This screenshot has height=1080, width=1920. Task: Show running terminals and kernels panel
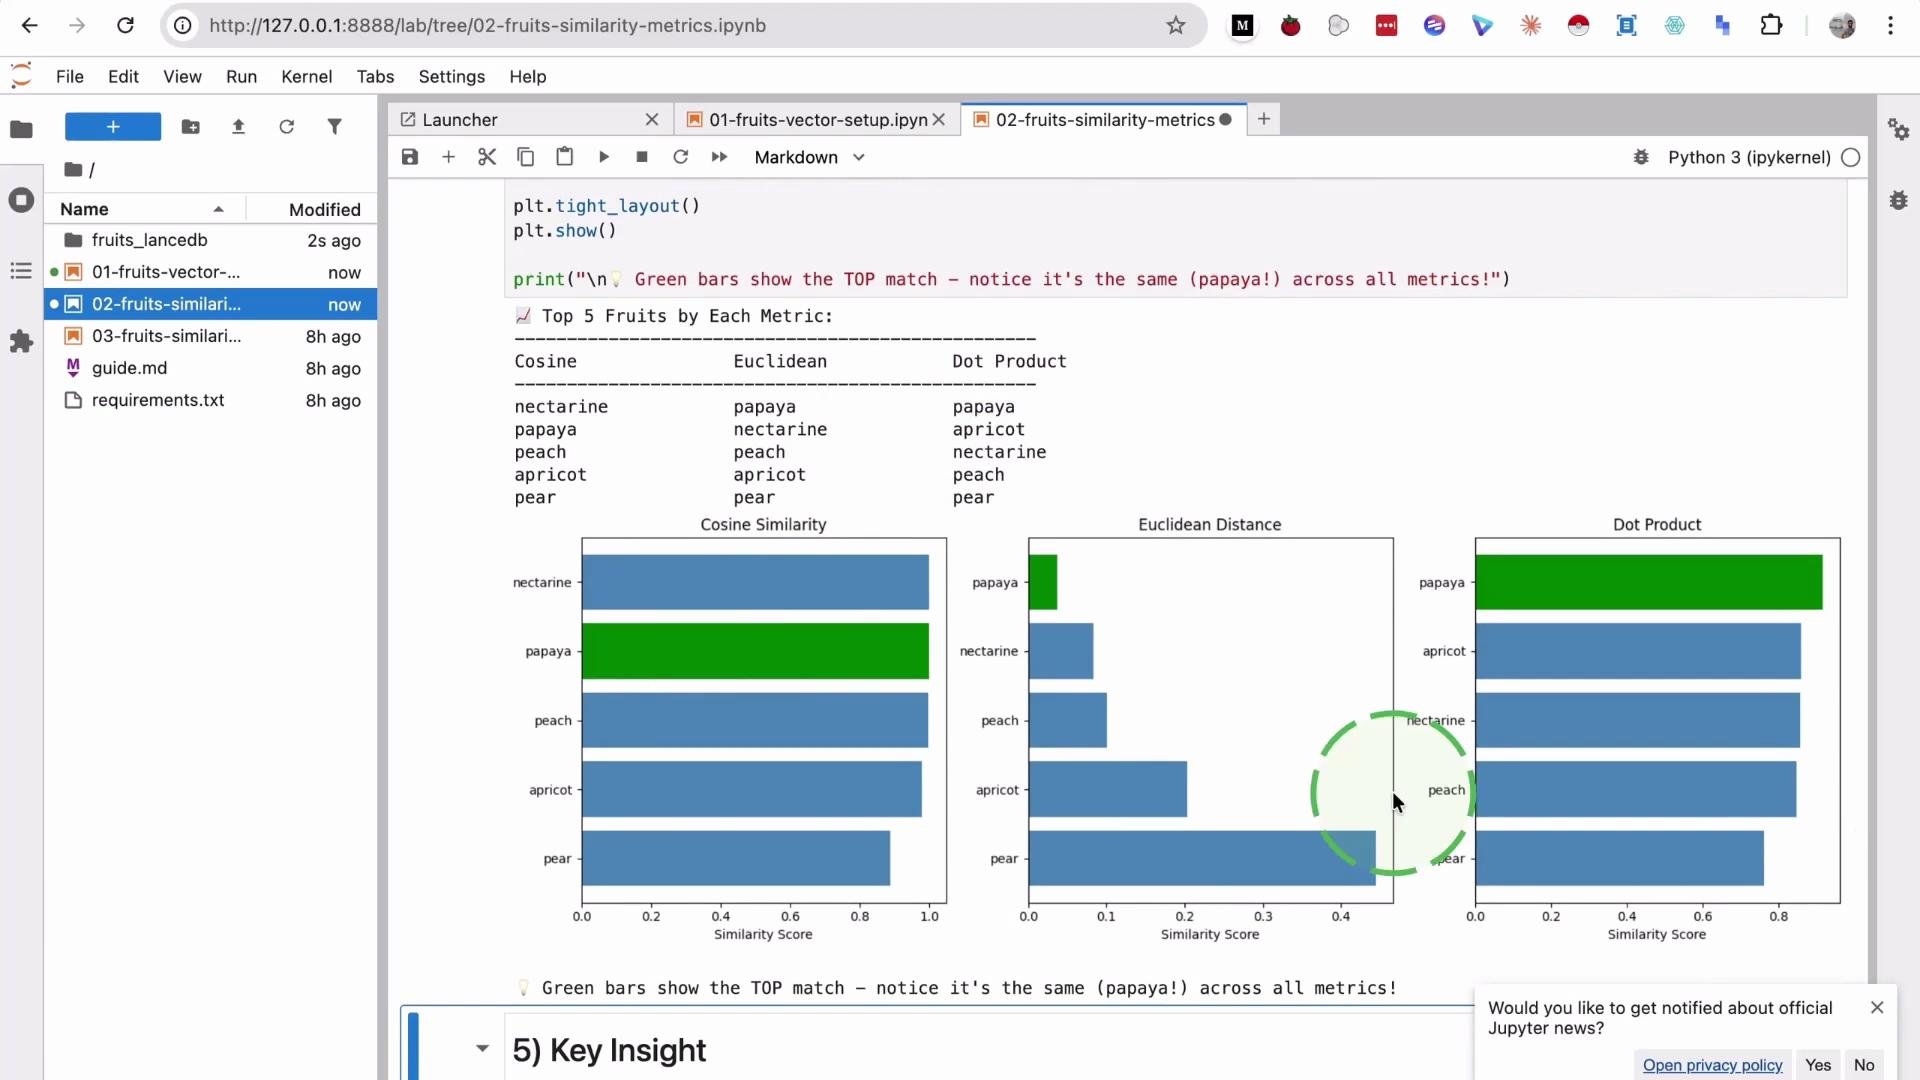tap(21, 200)
